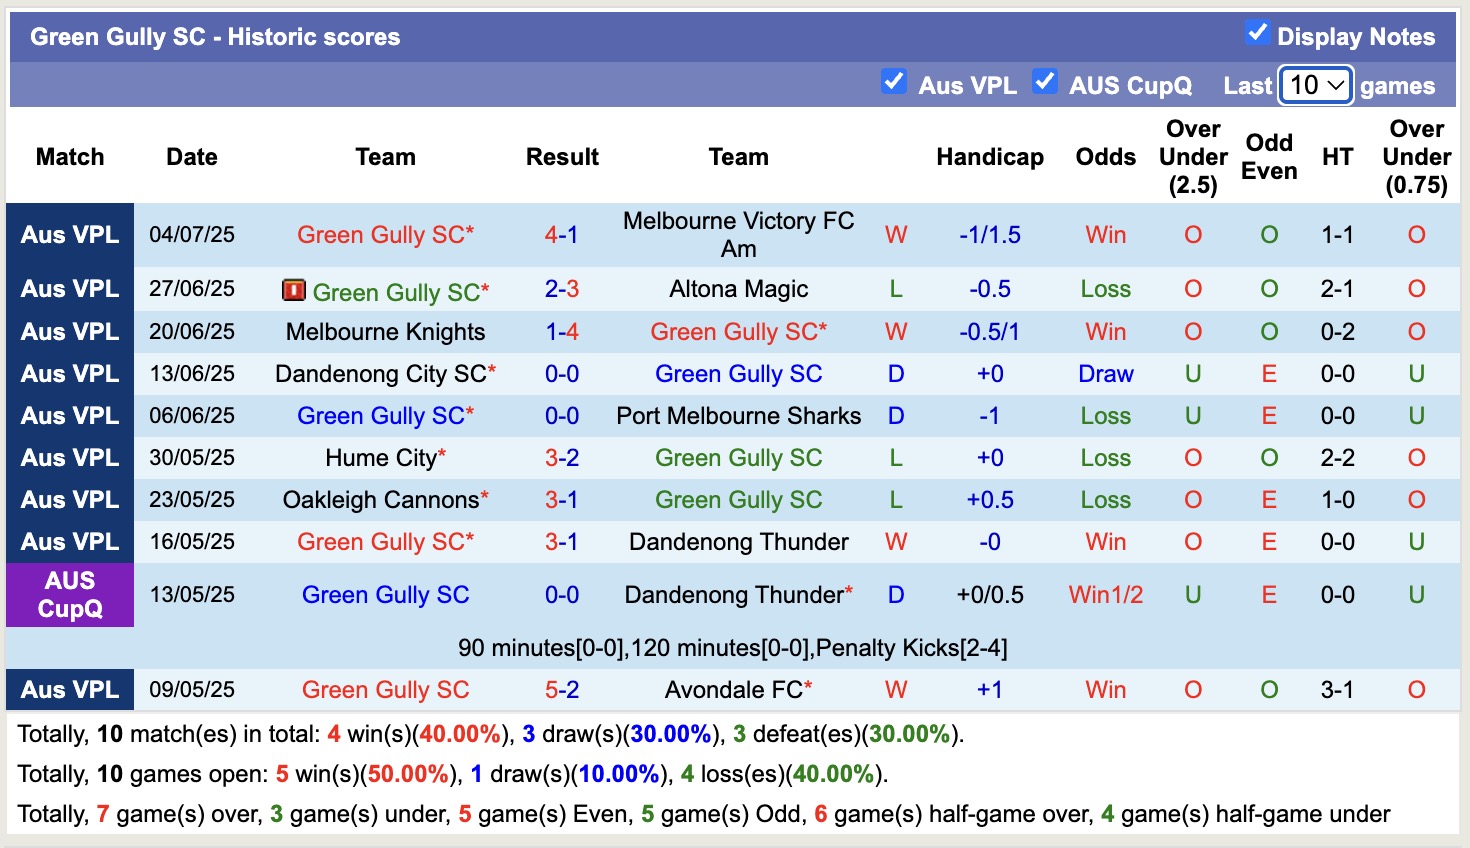This screenshot has height=848, width=1470.
Task: Toggle the AUS CupQ filter checkbox
Action: click(x=1045, y=80)
